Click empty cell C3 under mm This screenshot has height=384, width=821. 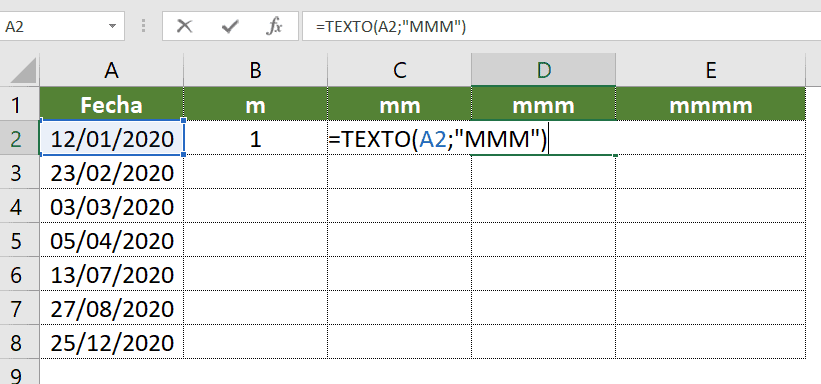coord(400,172)
